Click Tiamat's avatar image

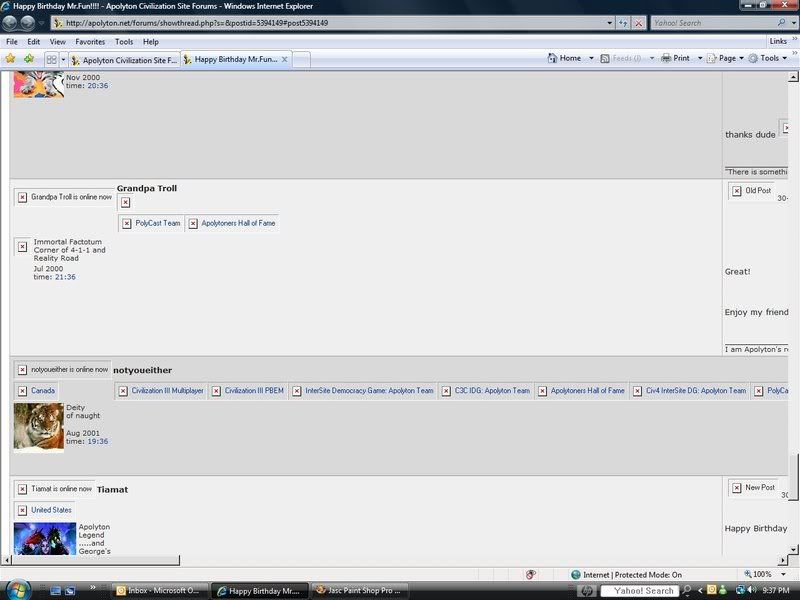tap(45, 539)
